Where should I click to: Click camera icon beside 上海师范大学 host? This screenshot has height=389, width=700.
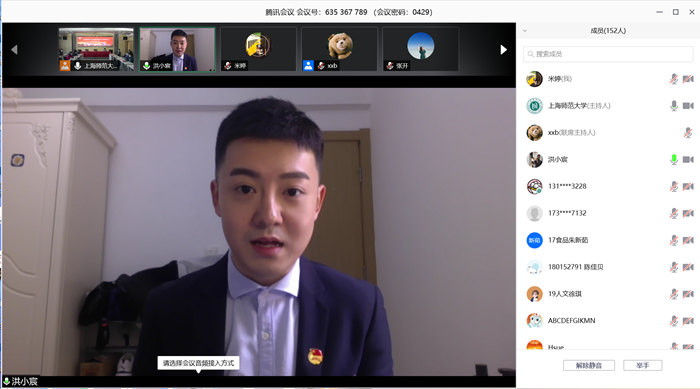click(x=688, y=106)
